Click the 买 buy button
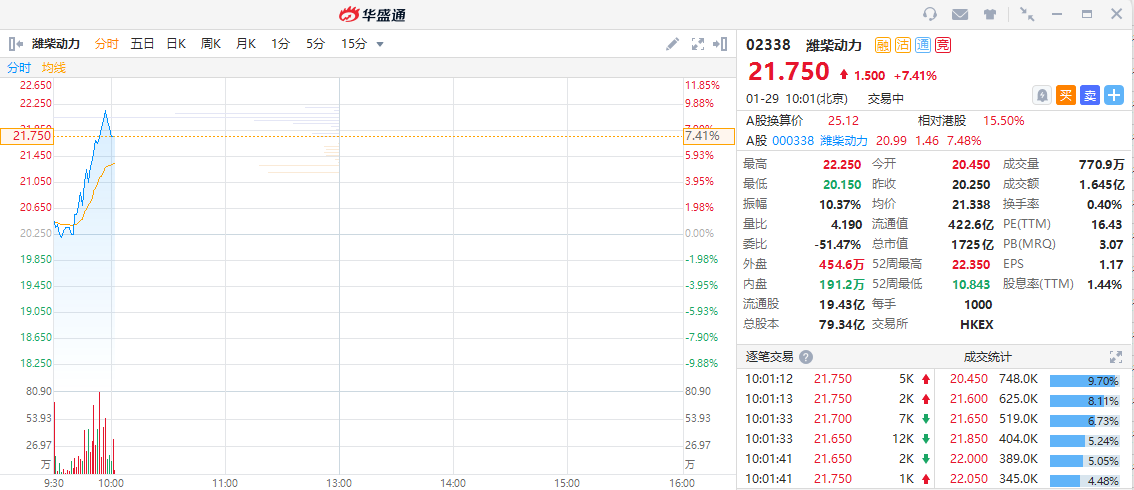 tap(1065, 95)
